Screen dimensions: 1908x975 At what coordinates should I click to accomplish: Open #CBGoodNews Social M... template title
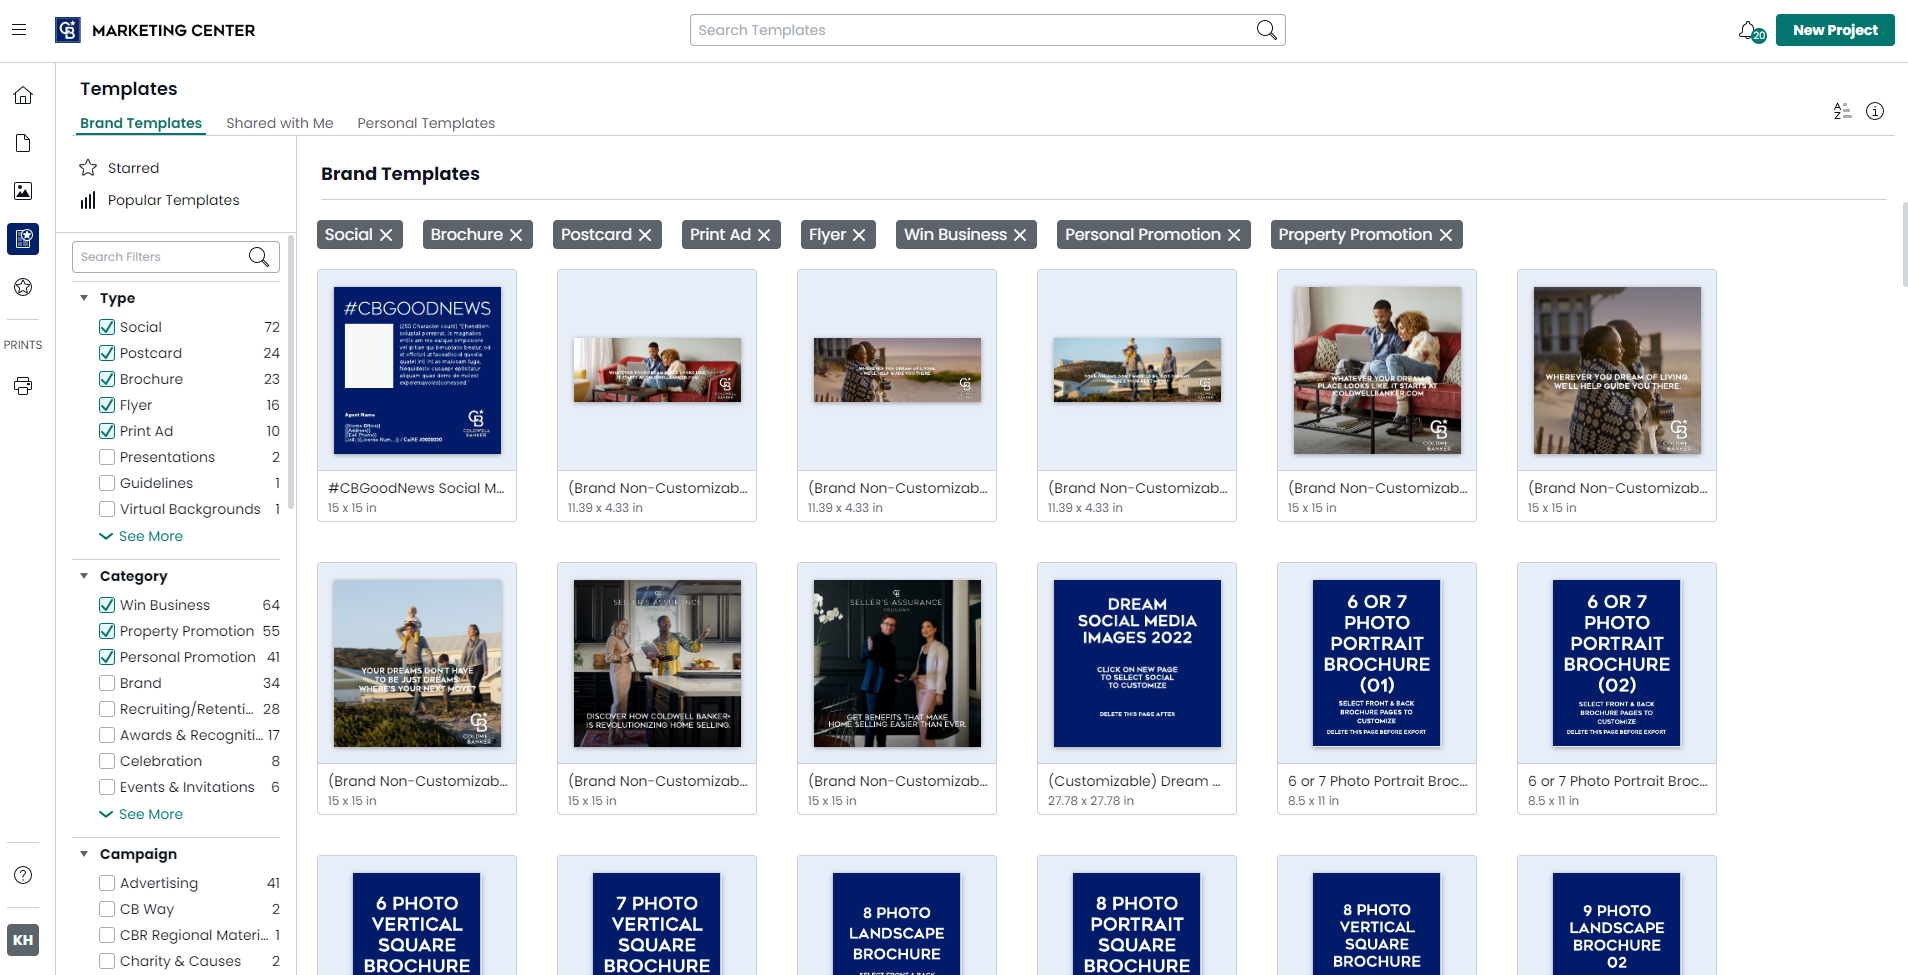click(416, 488)
